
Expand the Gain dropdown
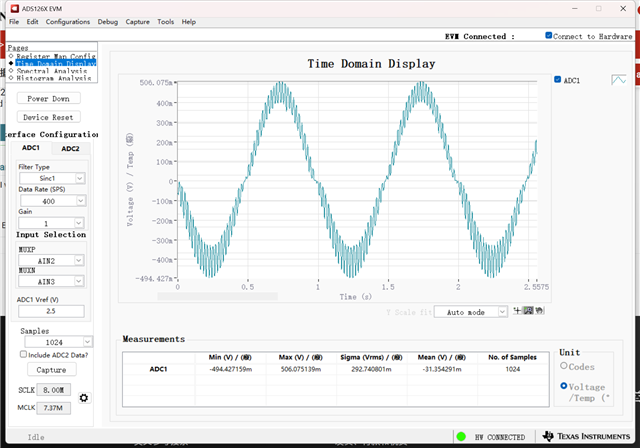[79, 223]
